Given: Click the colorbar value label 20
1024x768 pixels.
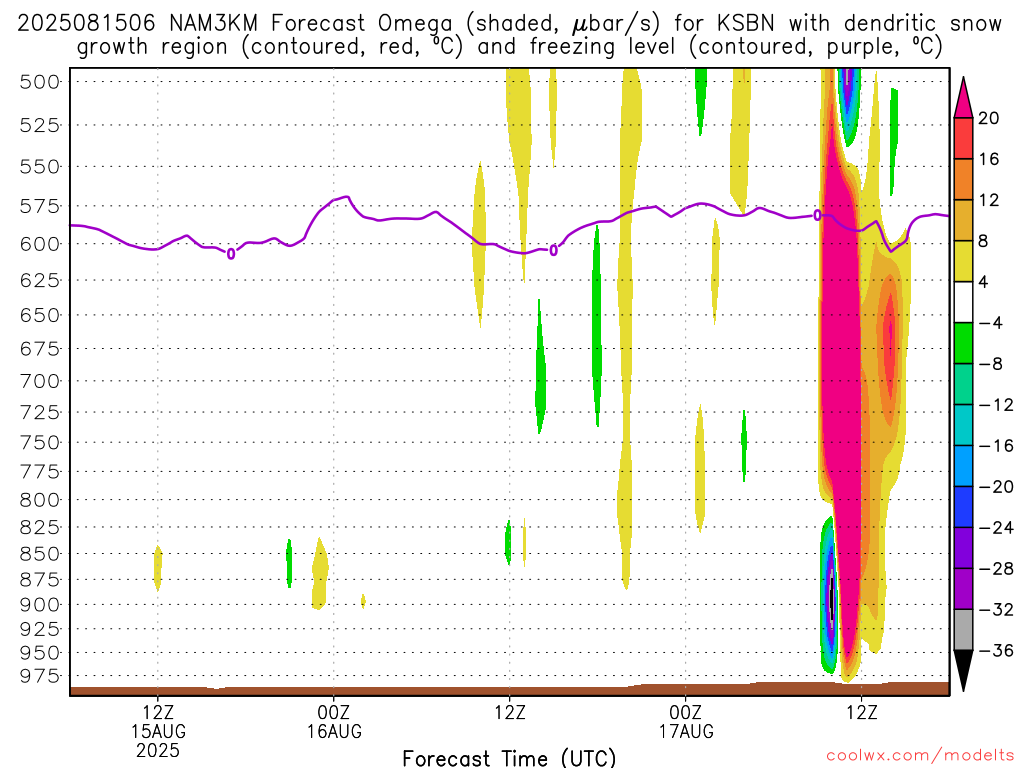Looking at the screenshot, I should click(989, 118).
